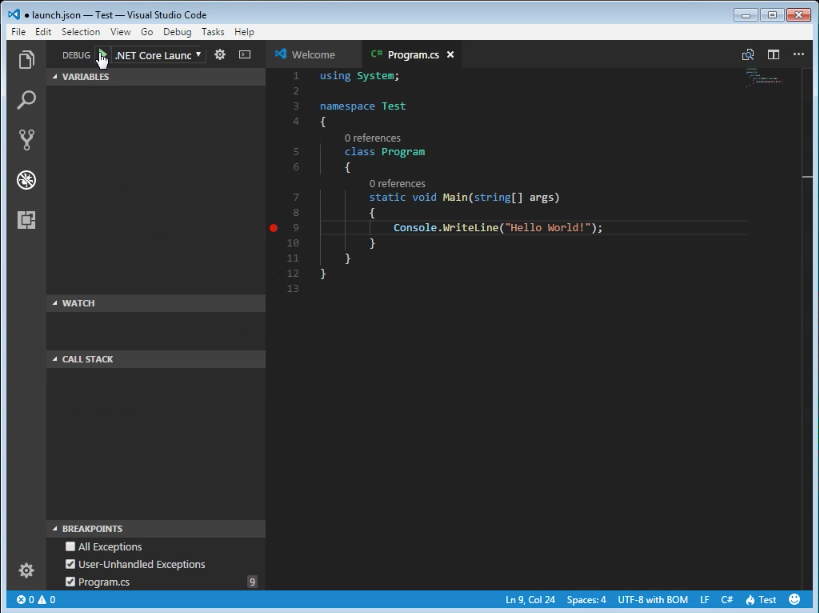Image resolution: width=819 pixels, height=613 pixels.
Task: Click the breakpoint red dot on line 9
Action: point(273,228)
